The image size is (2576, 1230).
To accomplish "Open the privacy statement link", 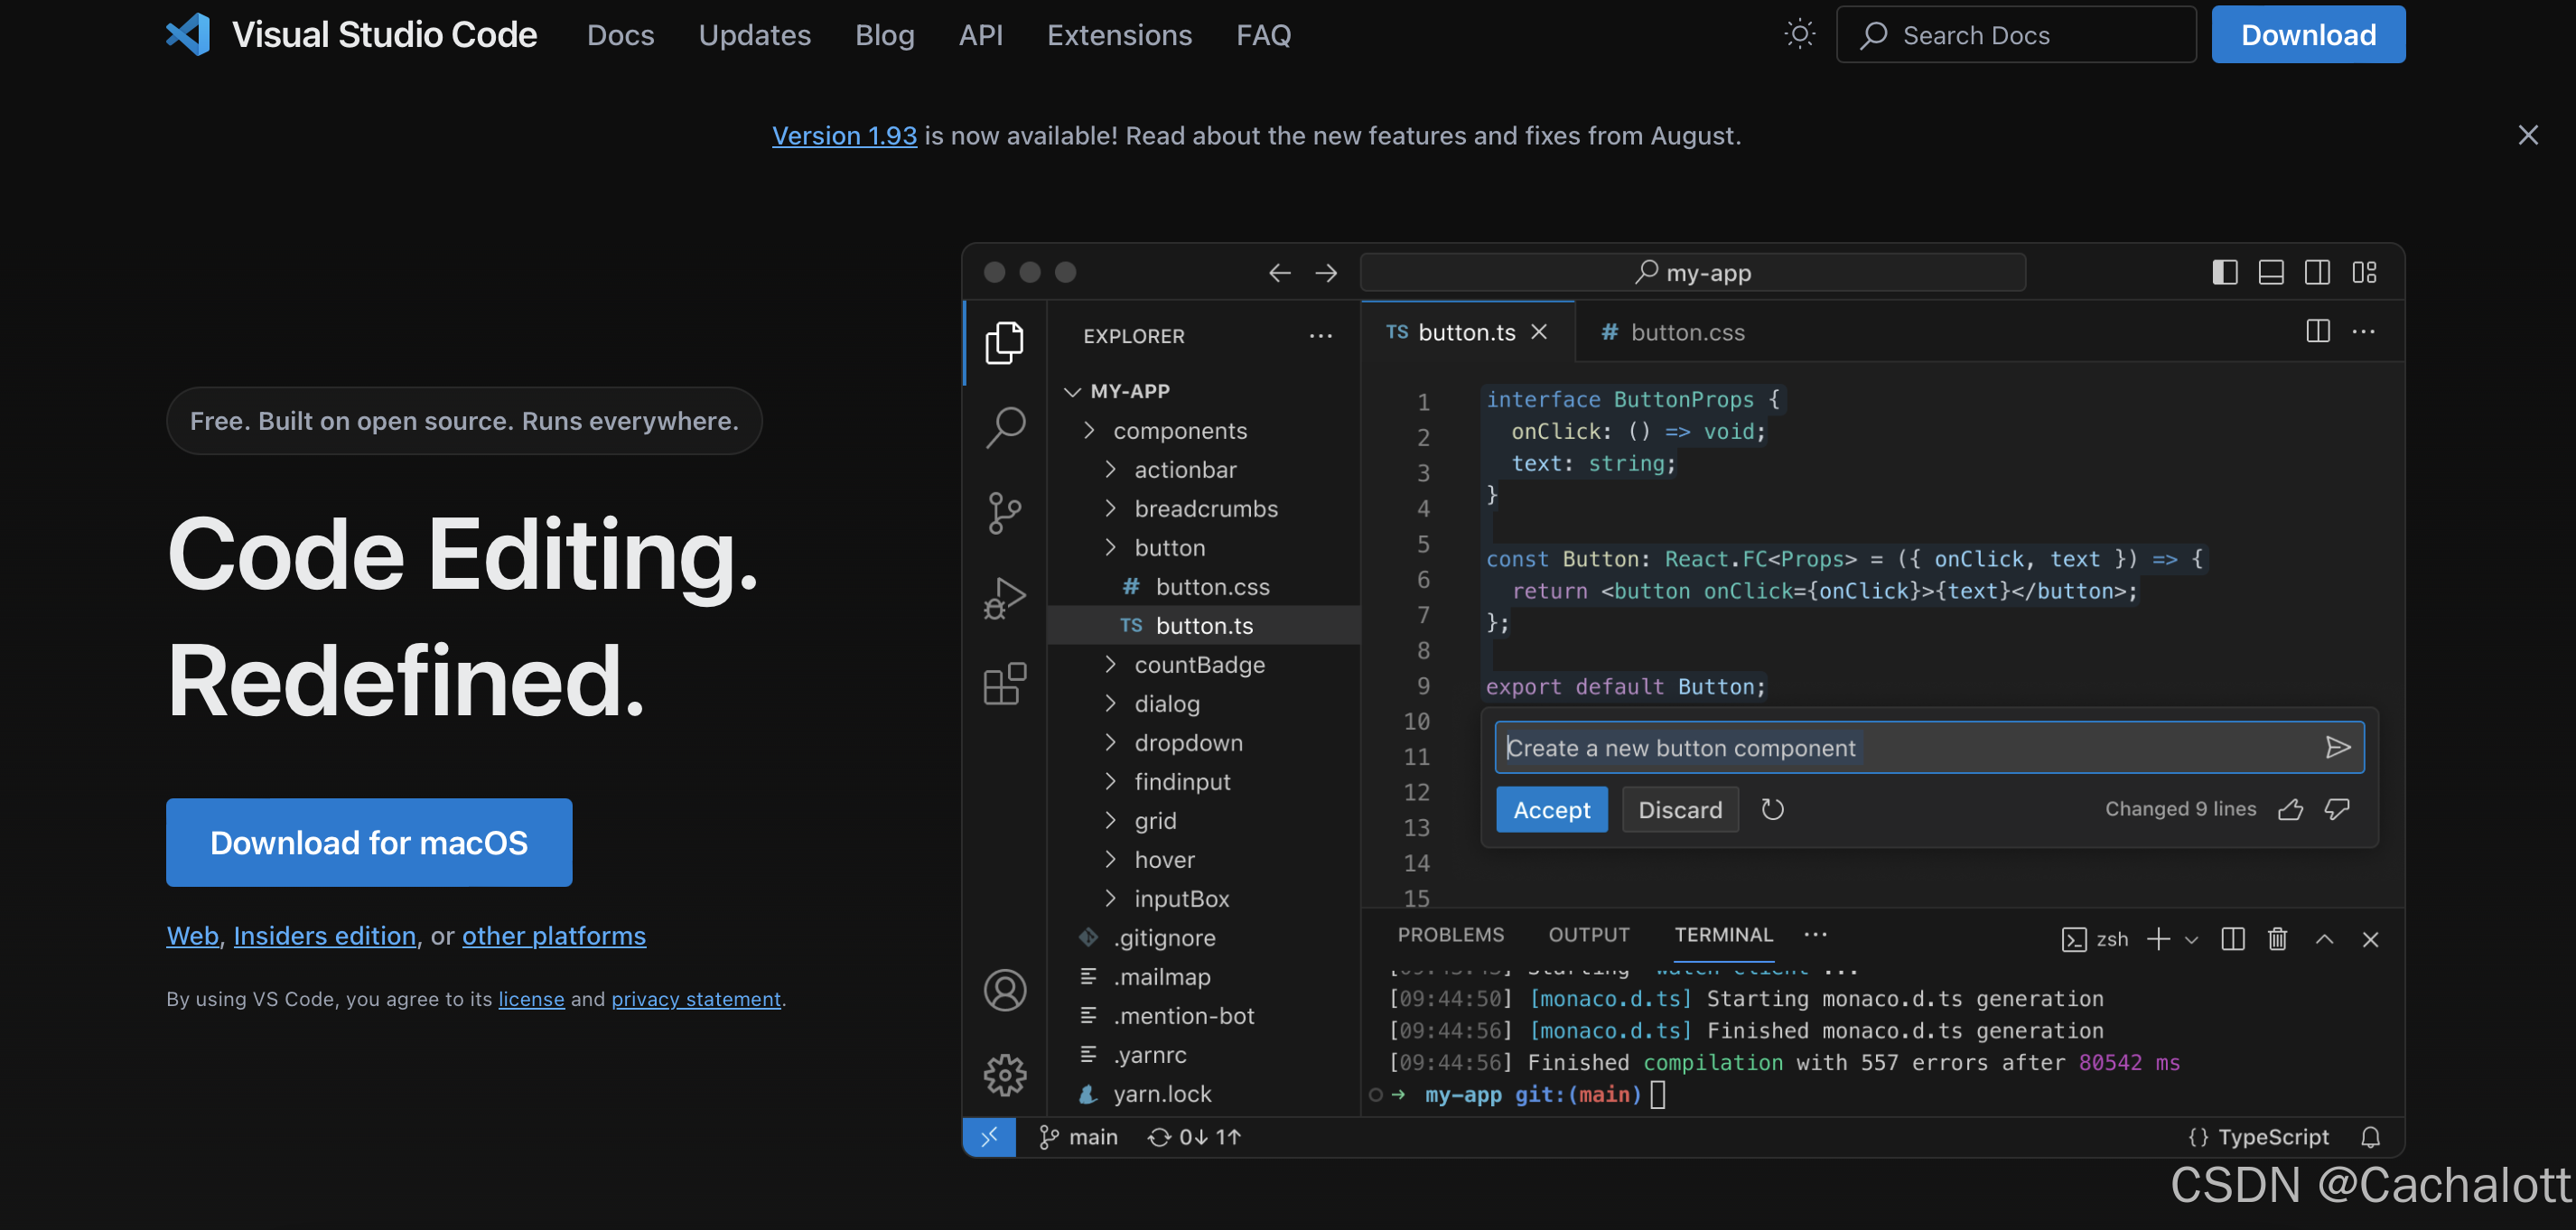I will (695, 998).
